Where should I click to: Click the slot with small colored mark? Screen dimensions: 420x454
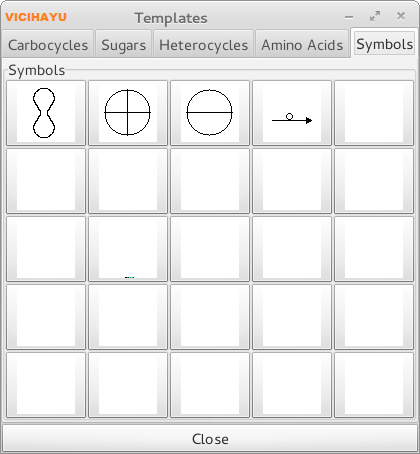click(128, 249)
